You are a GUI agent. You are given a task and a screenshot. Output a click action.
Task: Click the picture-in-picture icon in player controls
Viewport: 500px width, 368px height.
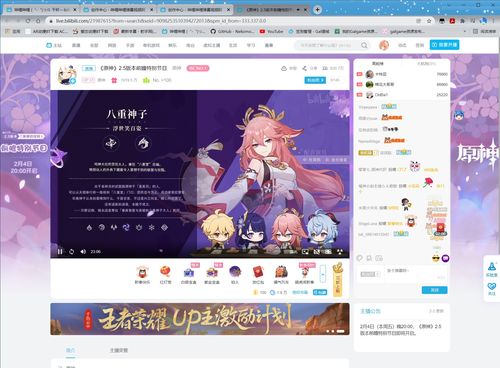pyautogui.click(x=305, y=251)
